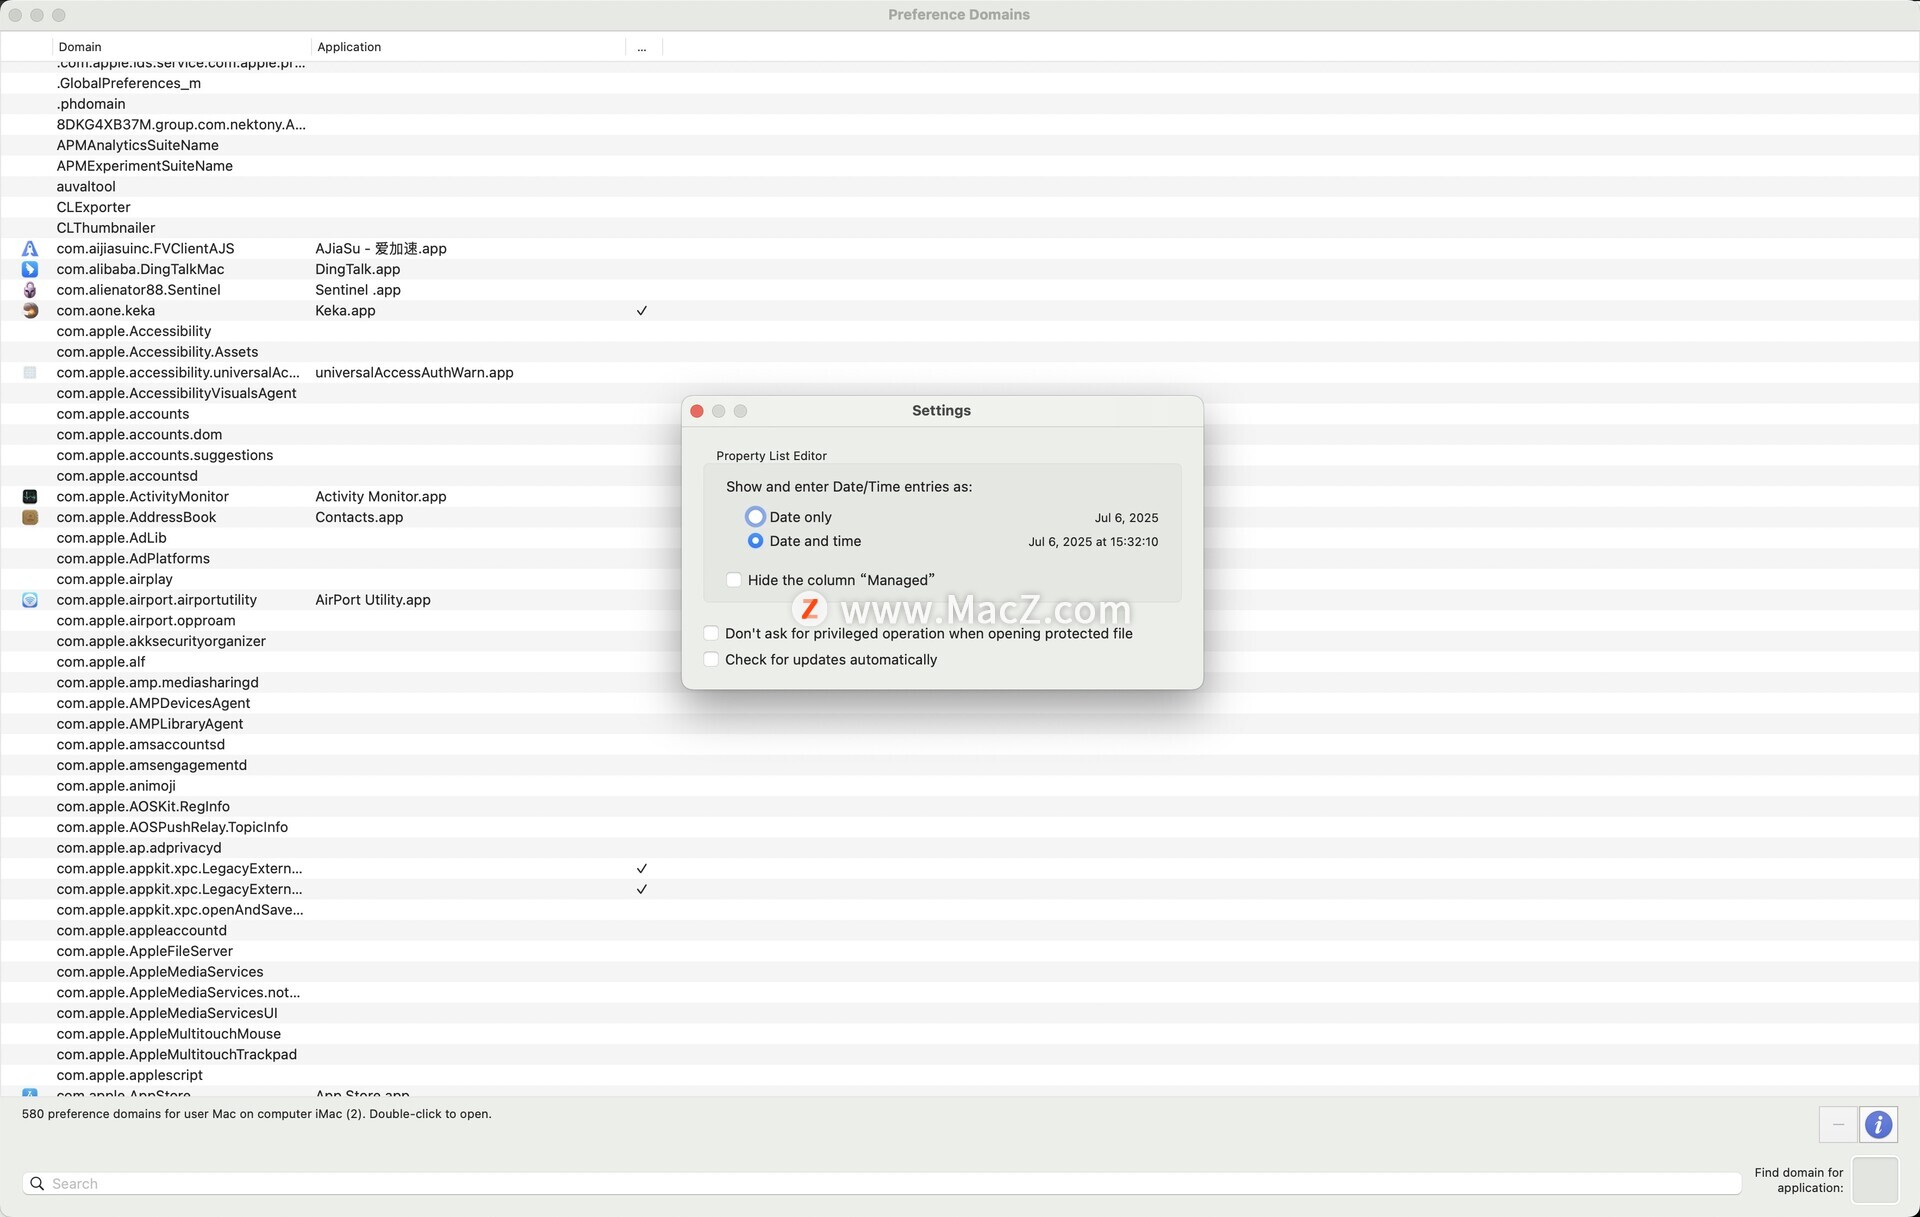Click the AJiaSu app icon in domain list
The image size is (1920, 1217).
(30, 249)
